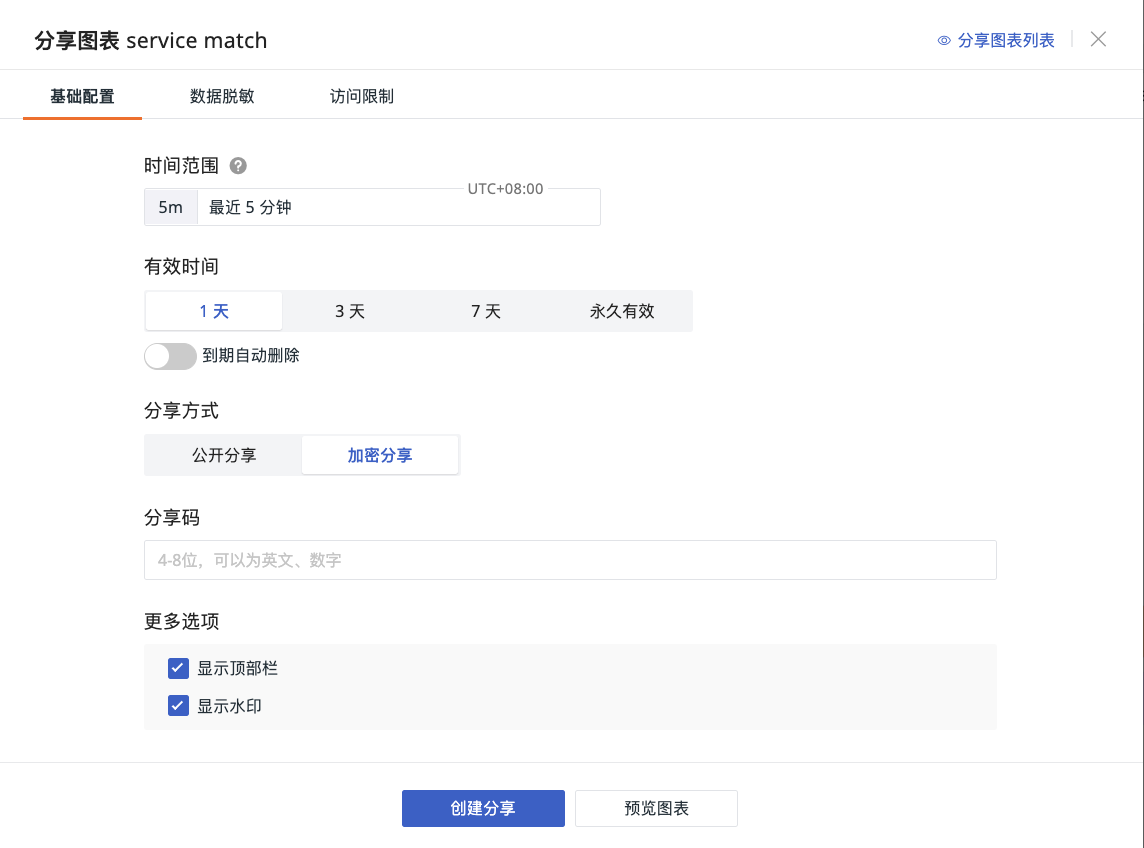Select 公开分享 sharing method
Image resolution: width=1144 pixels, height=848 pixels.
click(x=224, y=455)
